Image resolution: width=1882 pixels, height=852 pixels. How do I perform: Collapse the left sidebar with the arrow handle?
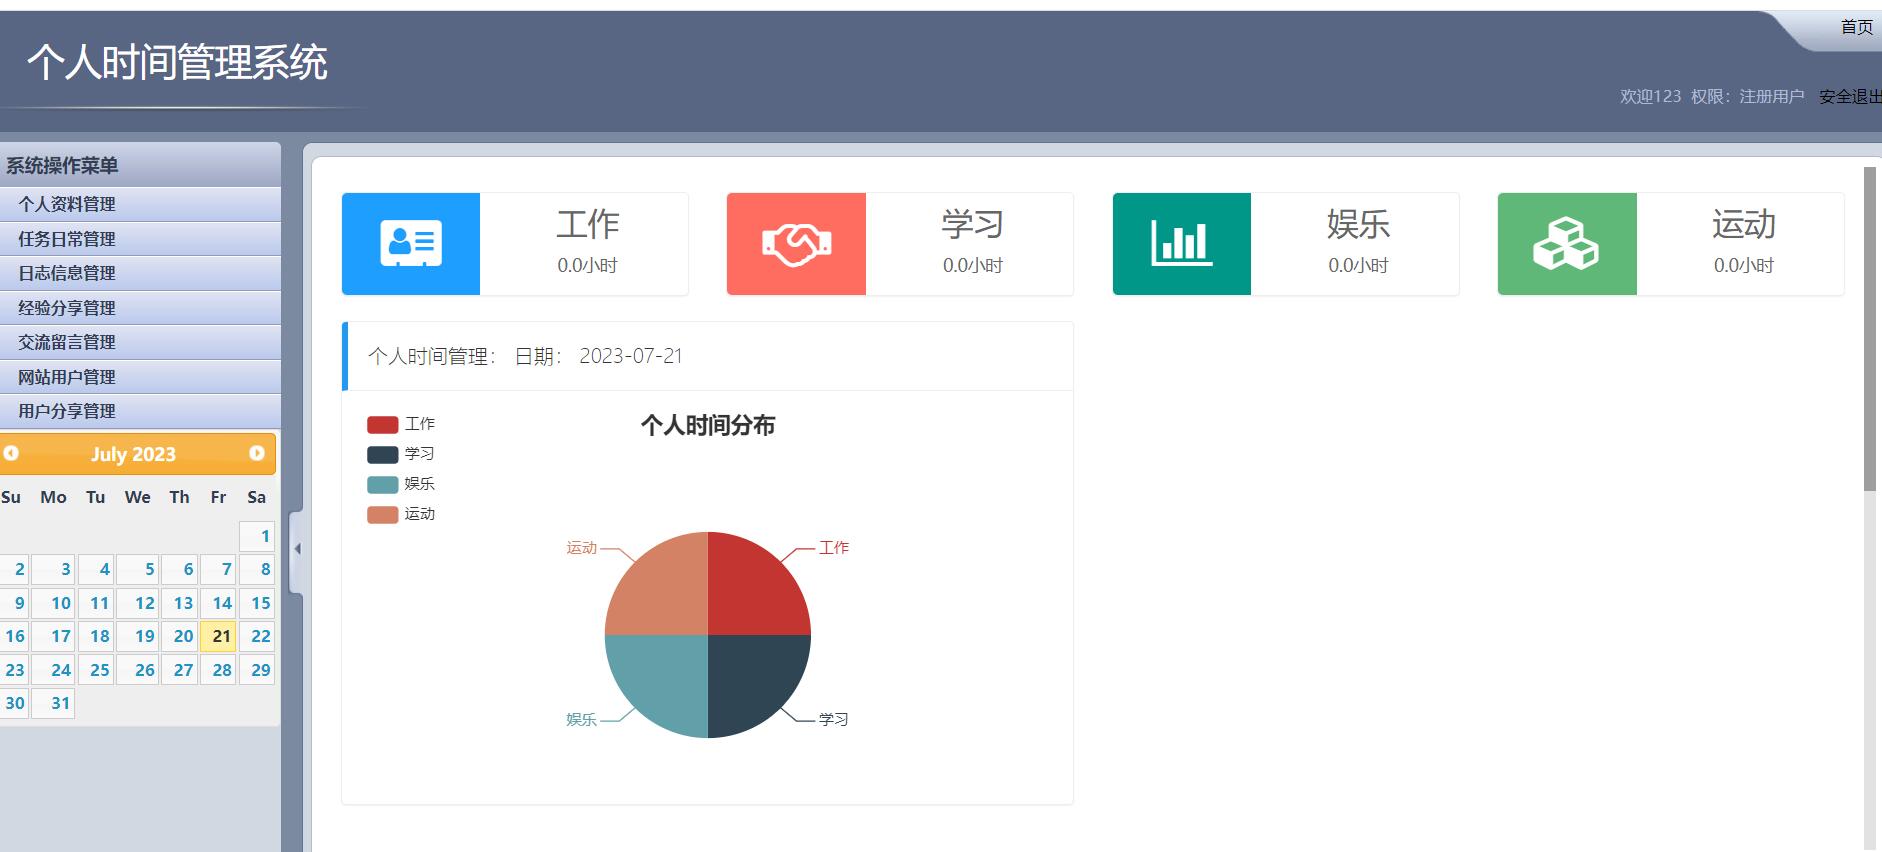[297, 549]
